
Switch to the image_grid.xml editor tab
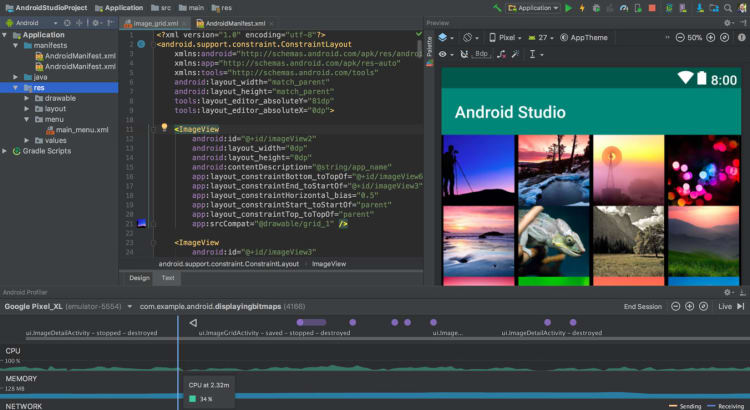point(155,23)
